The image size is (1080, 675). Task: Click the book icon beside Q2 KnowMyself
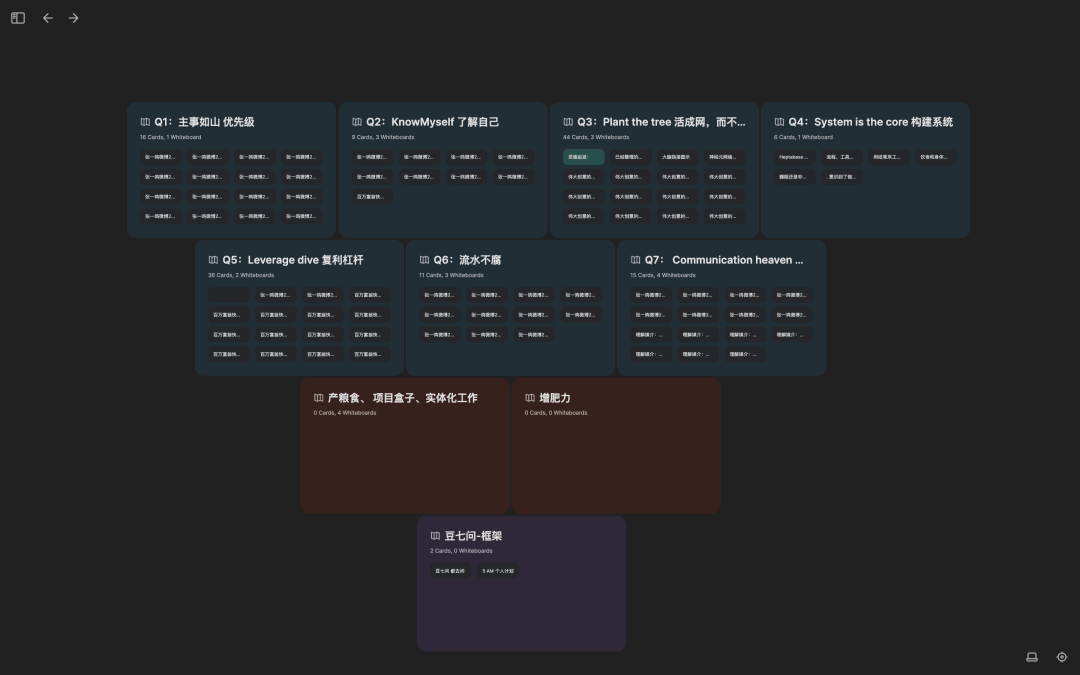[x=357, y=122]
